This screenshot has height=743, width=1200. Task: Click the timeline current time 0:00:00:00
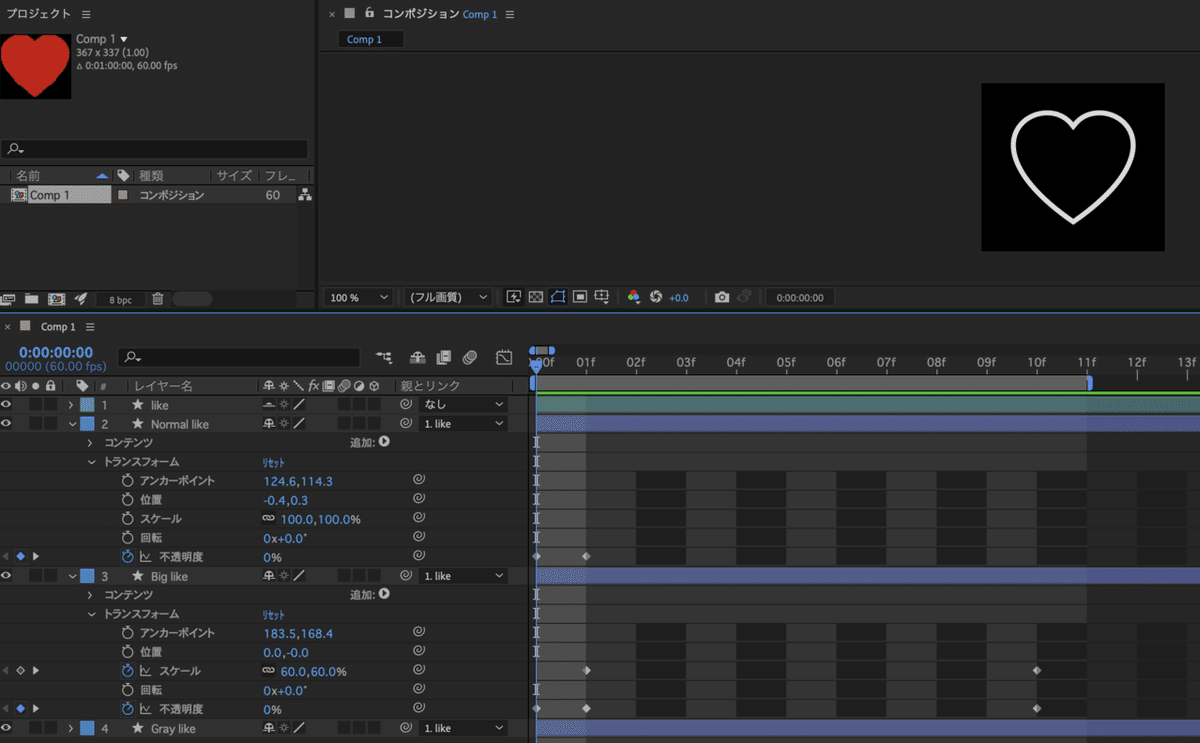coord(56,352)
